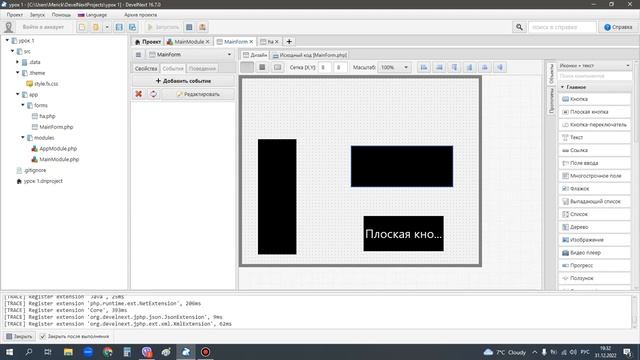This screenshot has width=640, height=360.
Task: Open the arrow dropdown beside open project
Action: click(x=107, y=27)
